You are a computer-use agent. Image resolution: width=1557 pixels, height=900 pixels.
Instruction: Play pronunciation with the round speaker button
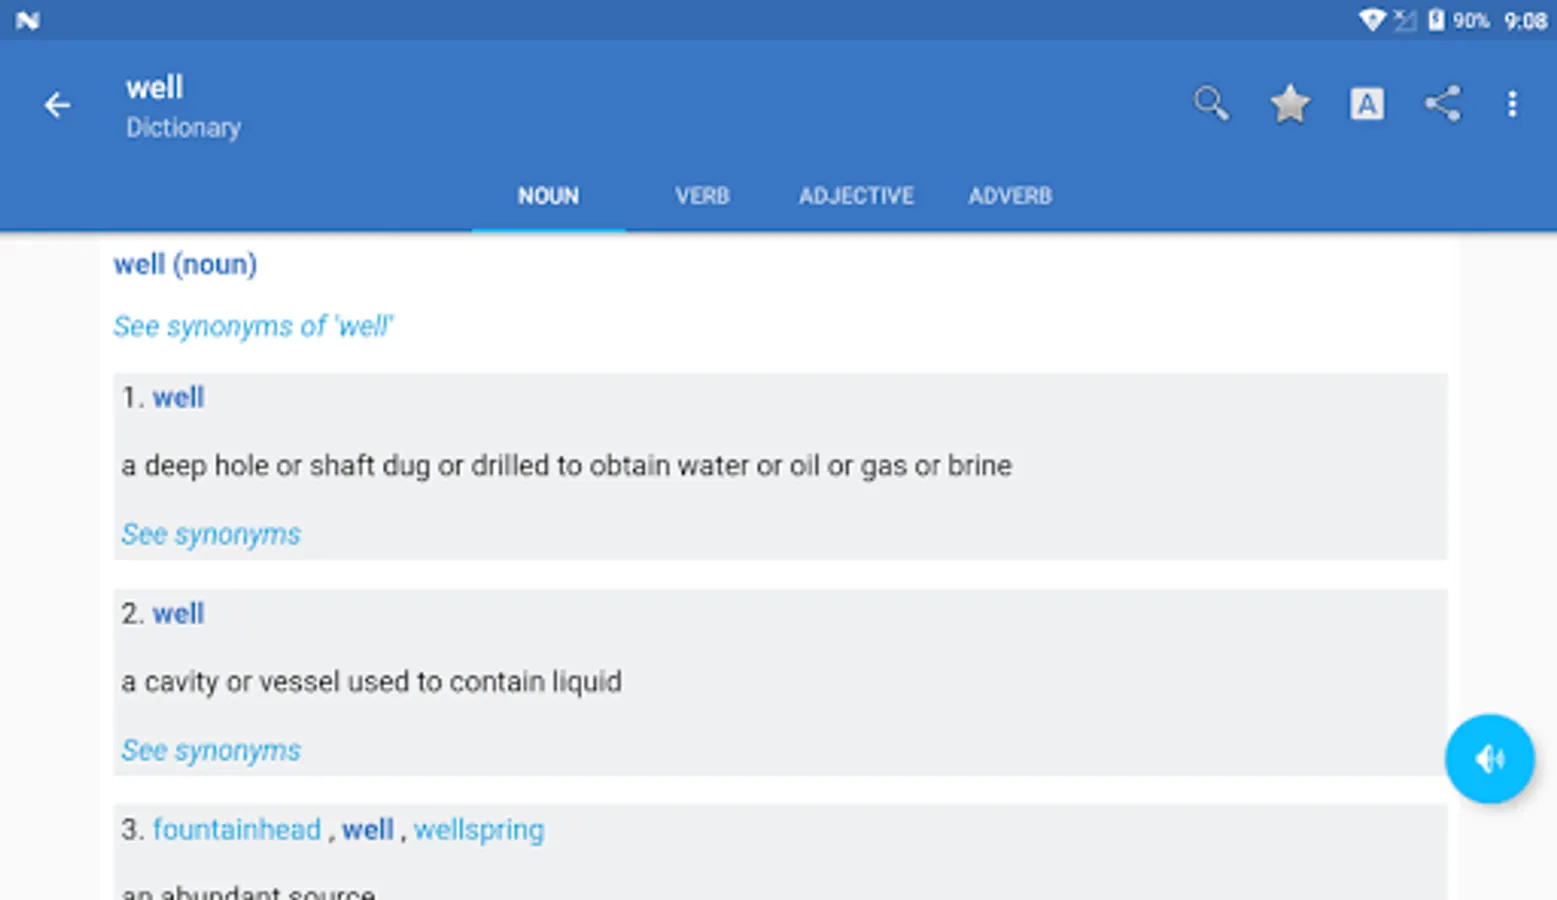tap(1488, 759)
